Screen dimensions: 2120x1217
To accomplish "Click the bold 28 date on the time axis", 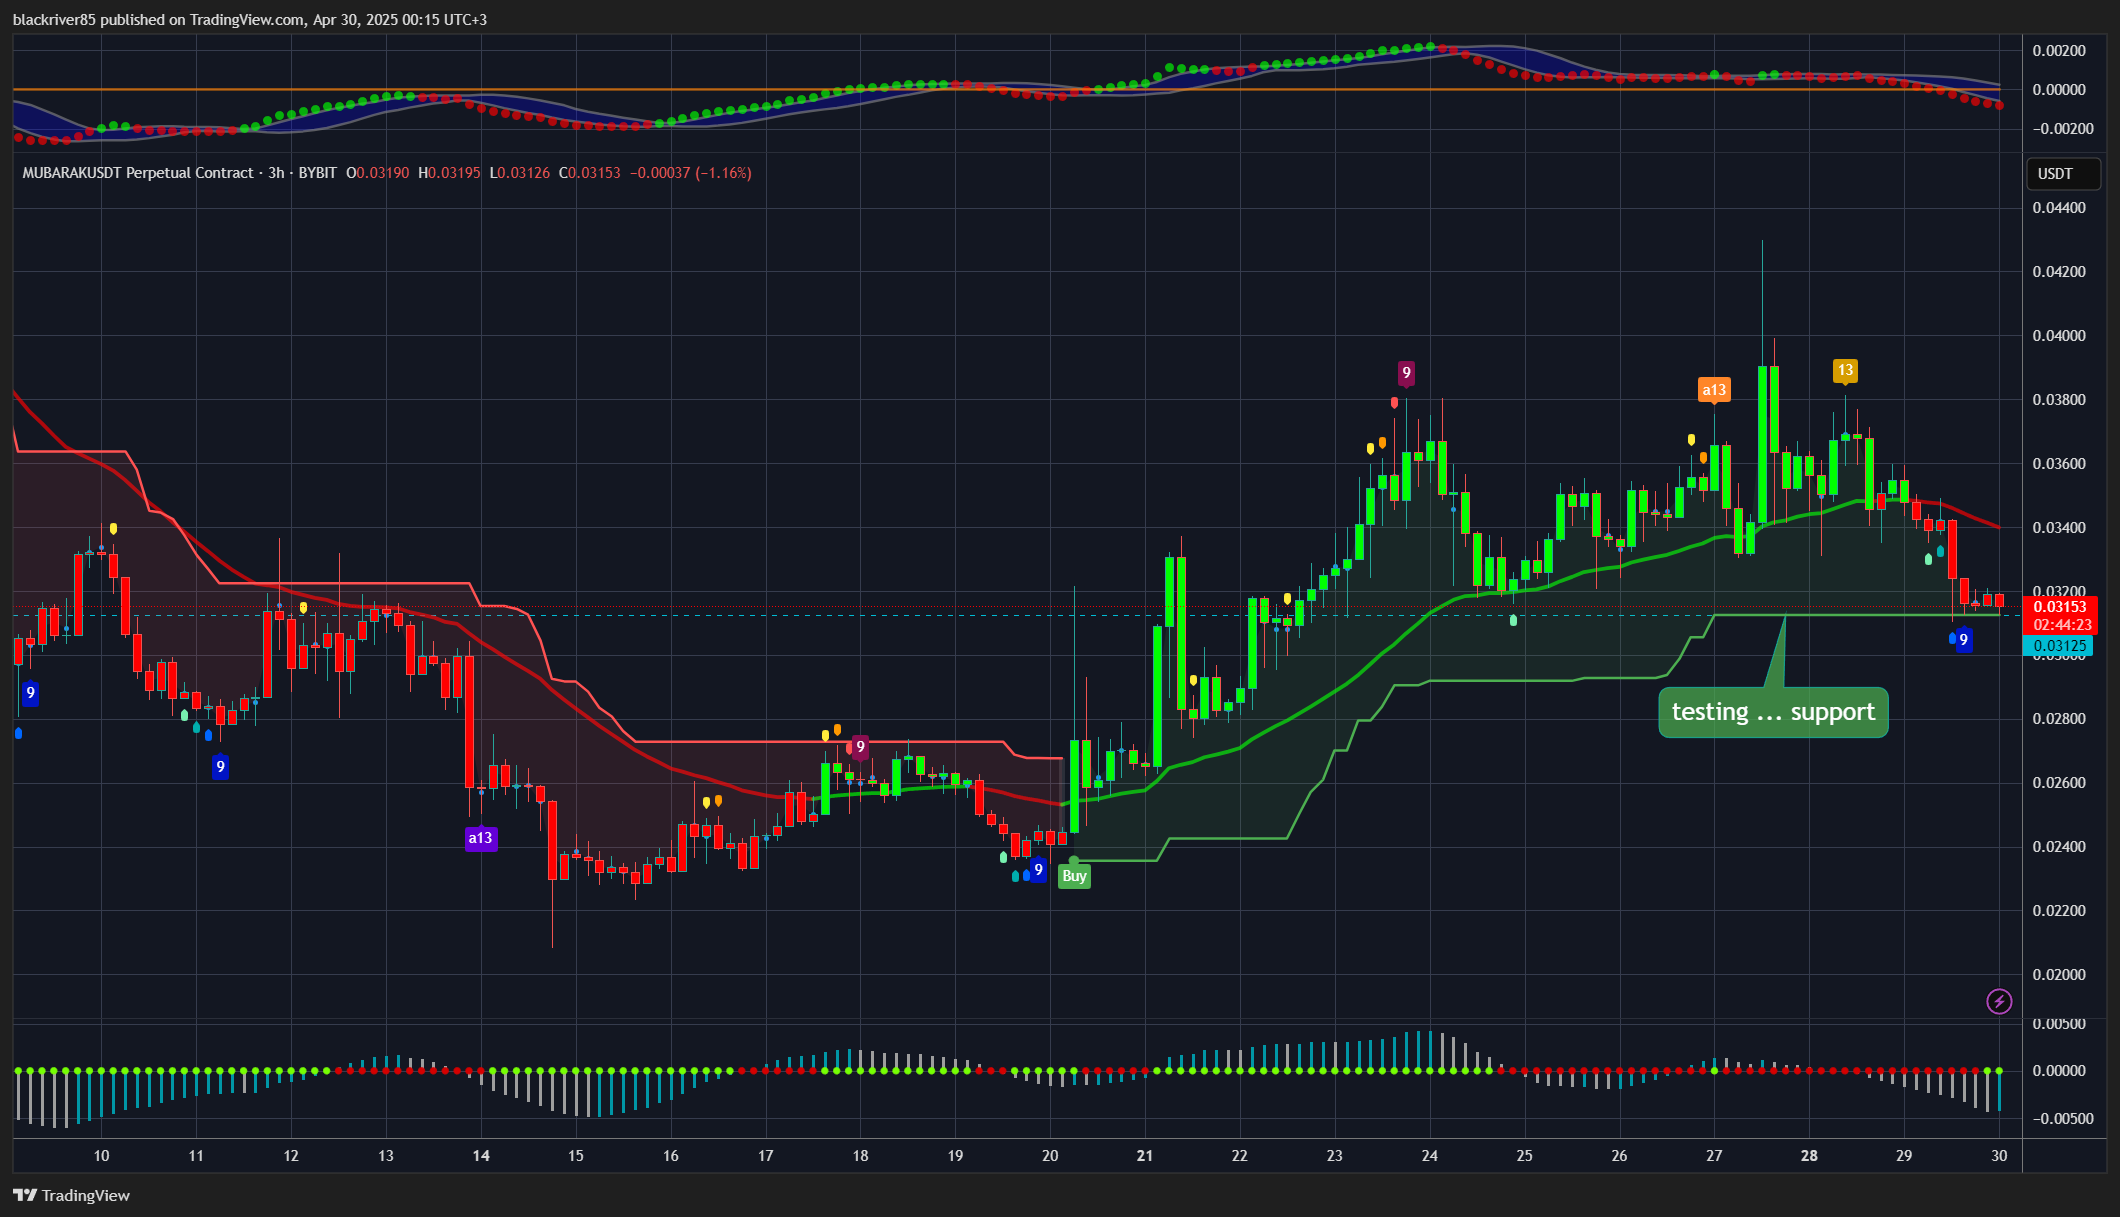I will (1809, 1156).
